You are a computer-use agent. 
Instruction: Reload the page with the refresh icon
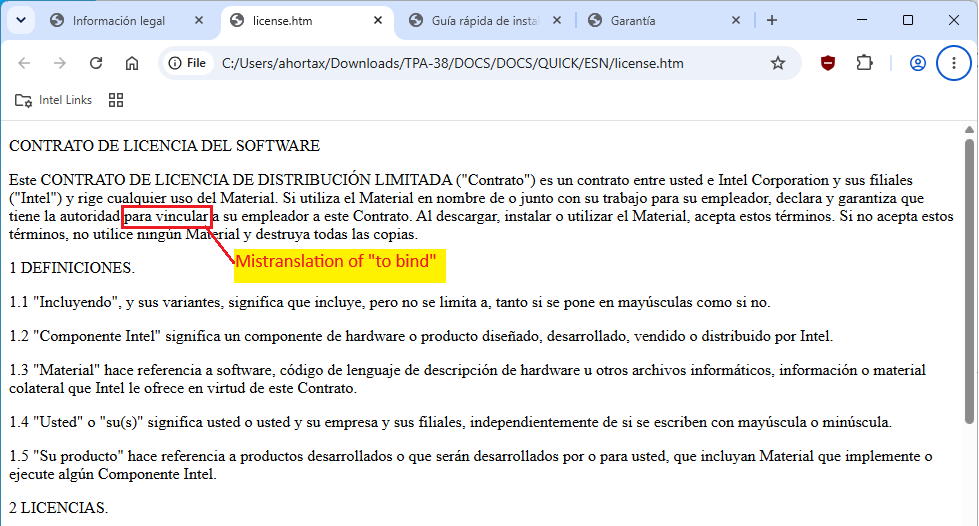click(x=96, y=63)
